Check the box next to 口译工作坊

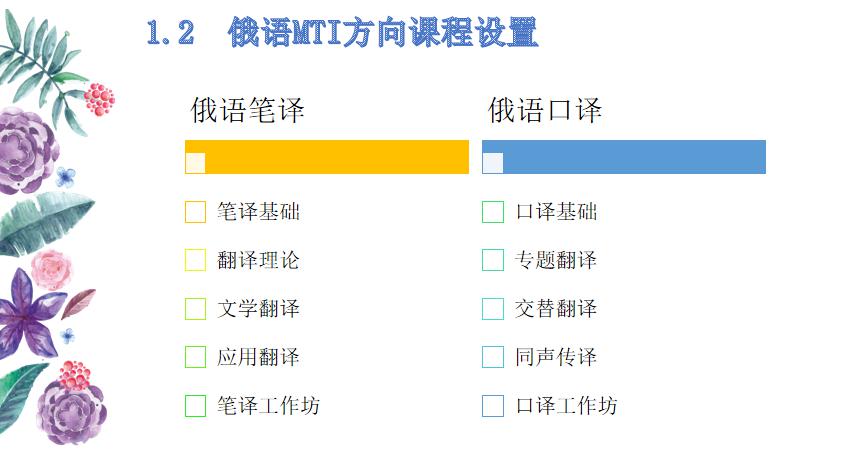493,406
